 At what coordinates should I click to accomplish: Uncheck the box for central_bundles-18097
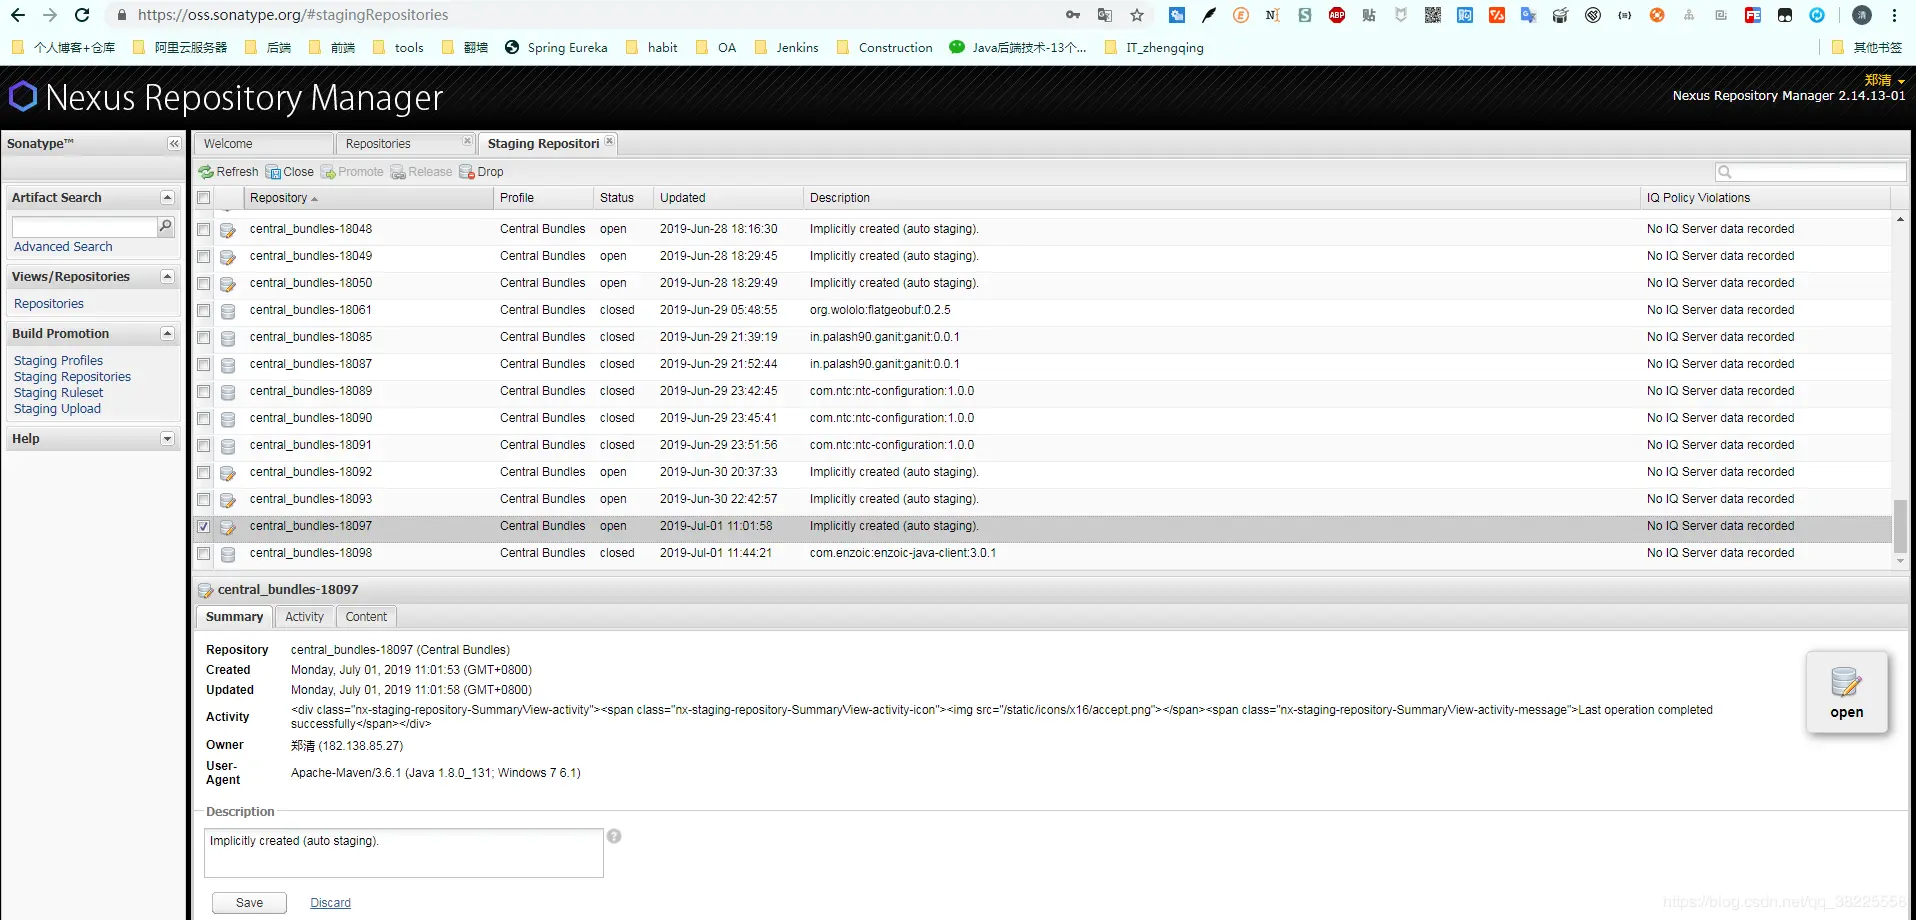204,527
